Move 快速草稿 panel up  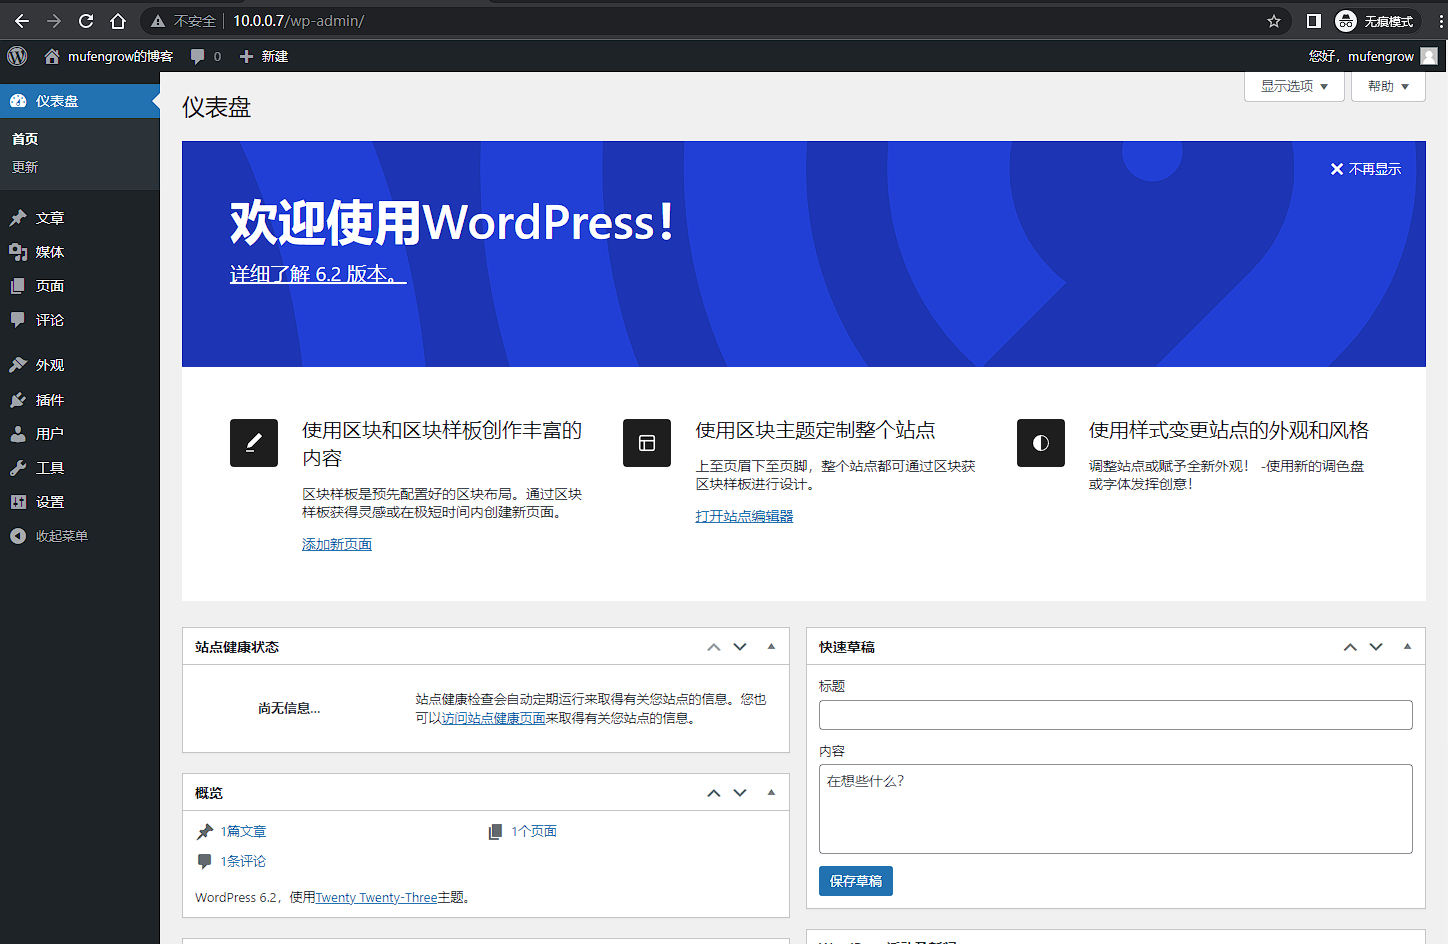point(1350,647)
